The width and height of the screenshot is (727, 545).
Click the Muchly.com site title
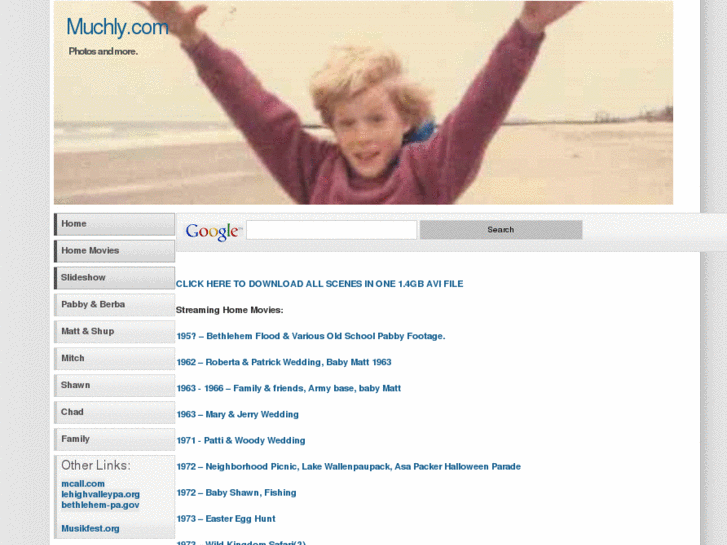pyautogui.click(x=117, y=27)
